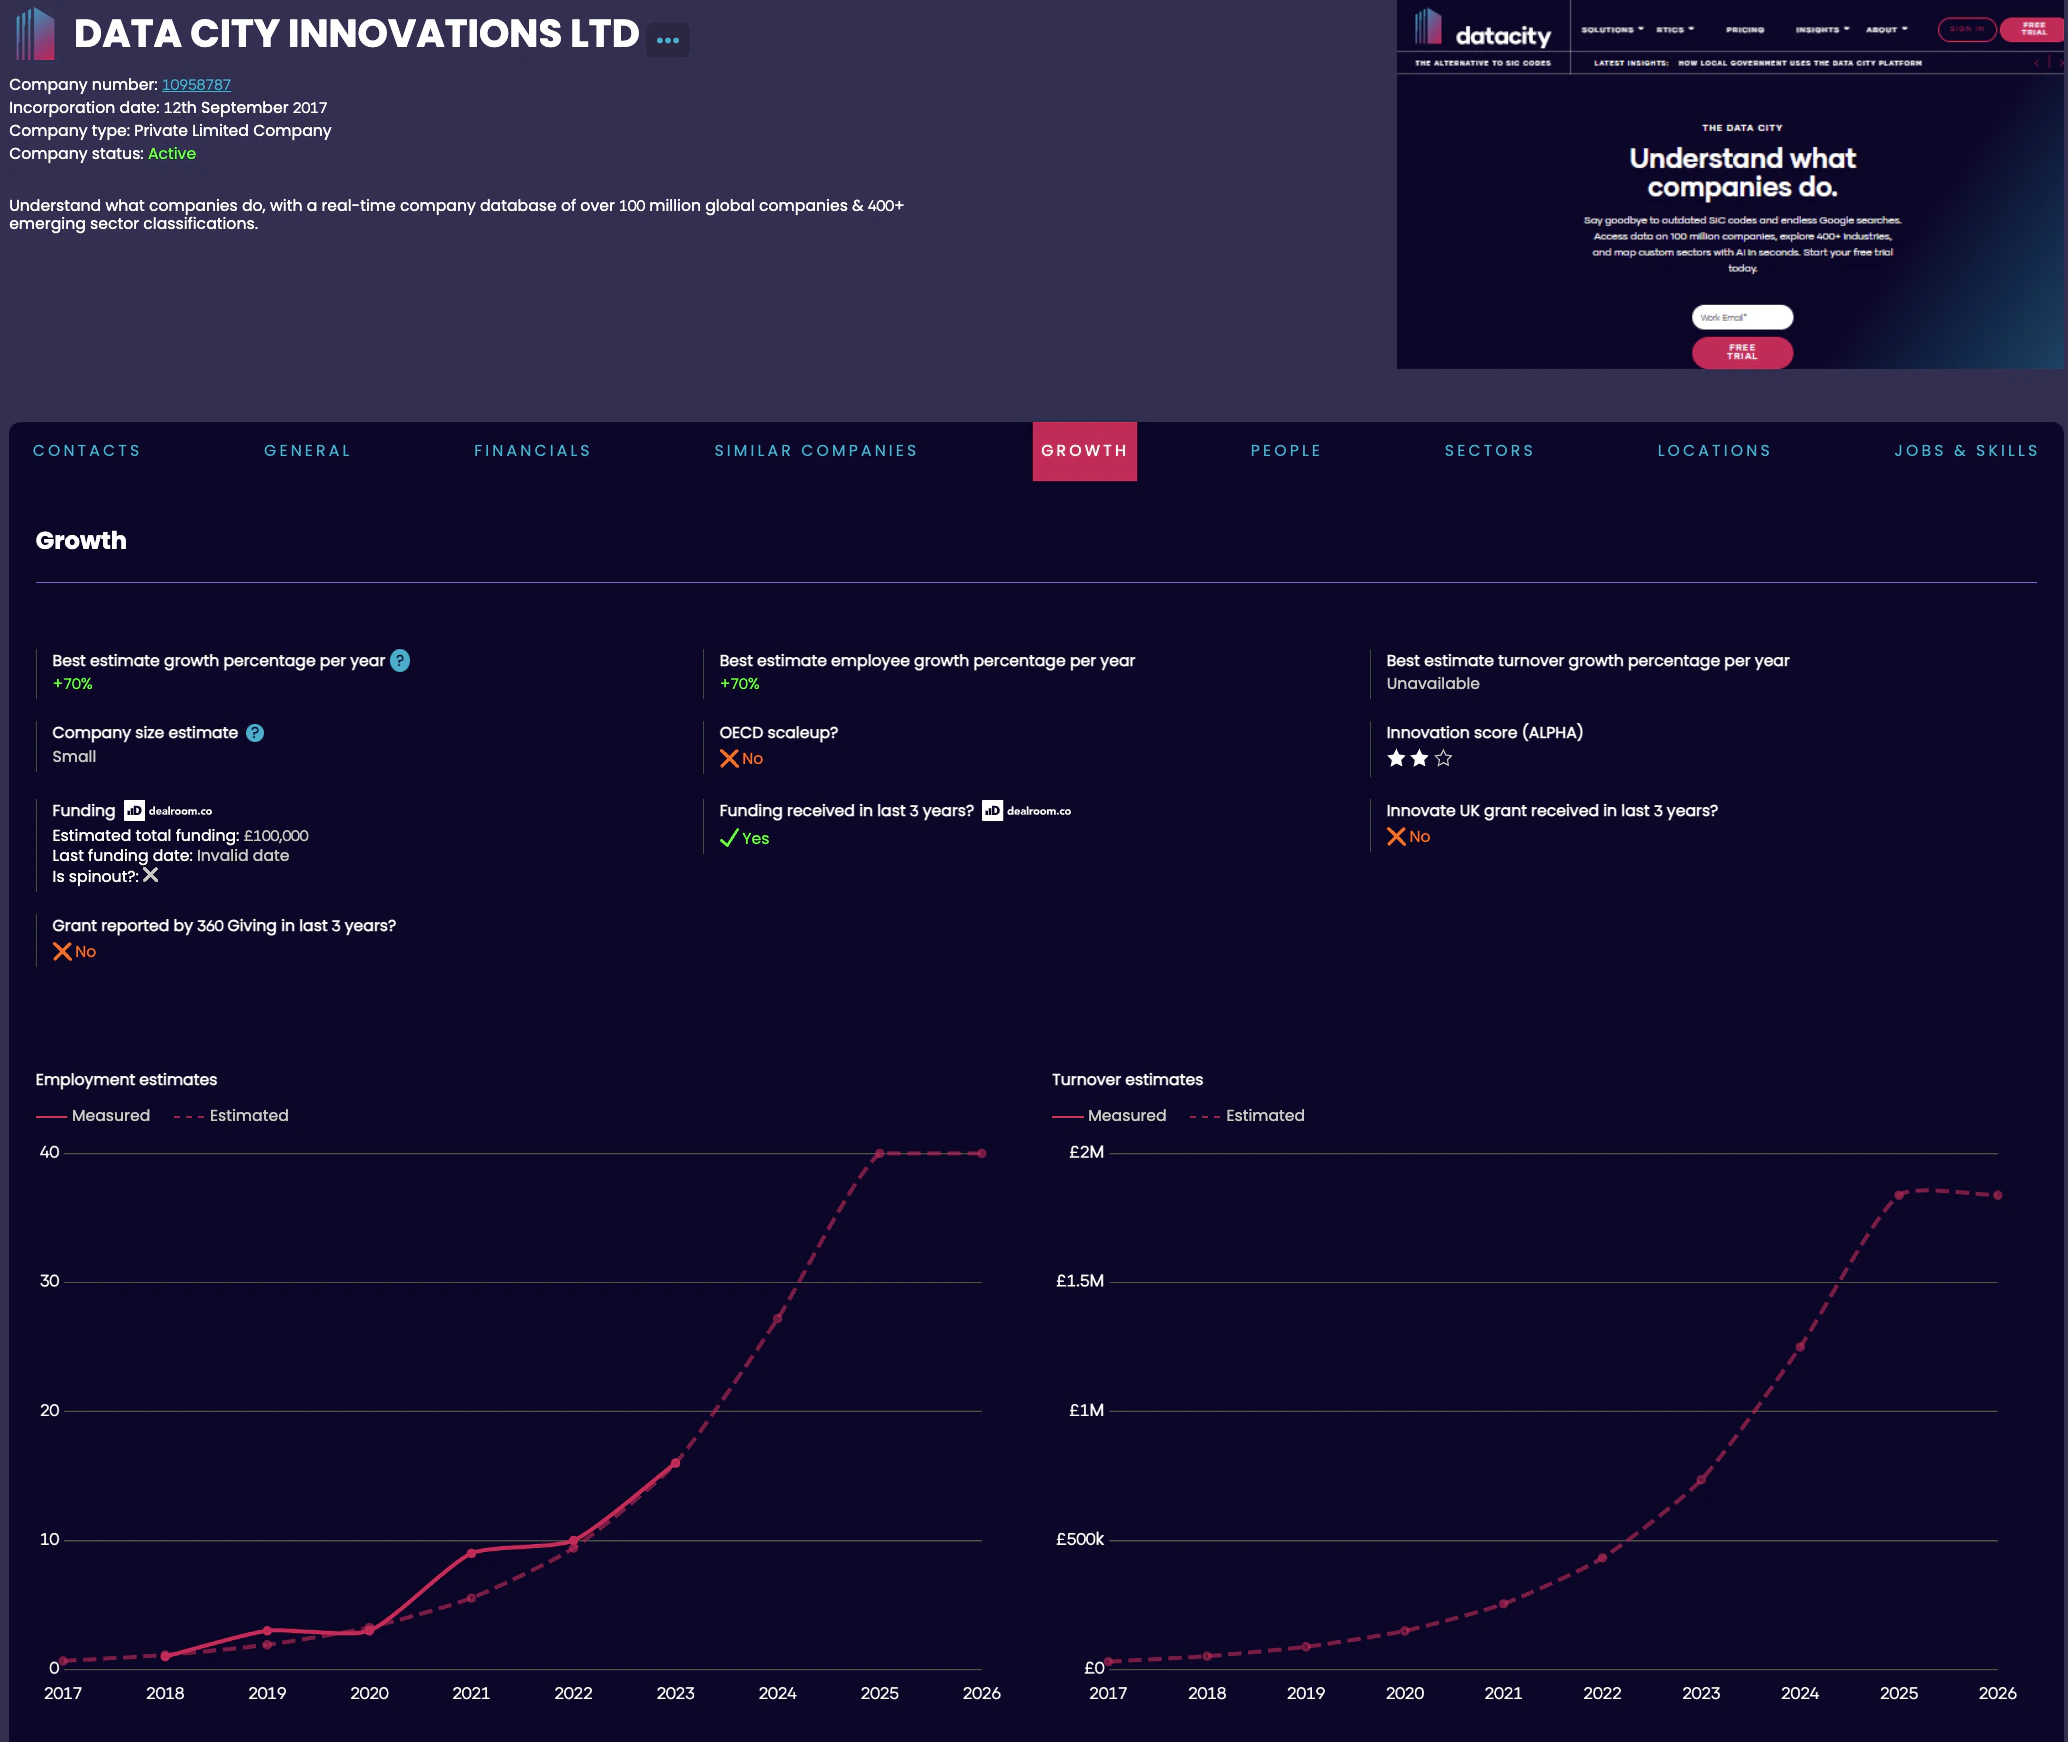View the Locations tab
2068x1742 pixels.
click(1715, 451)
